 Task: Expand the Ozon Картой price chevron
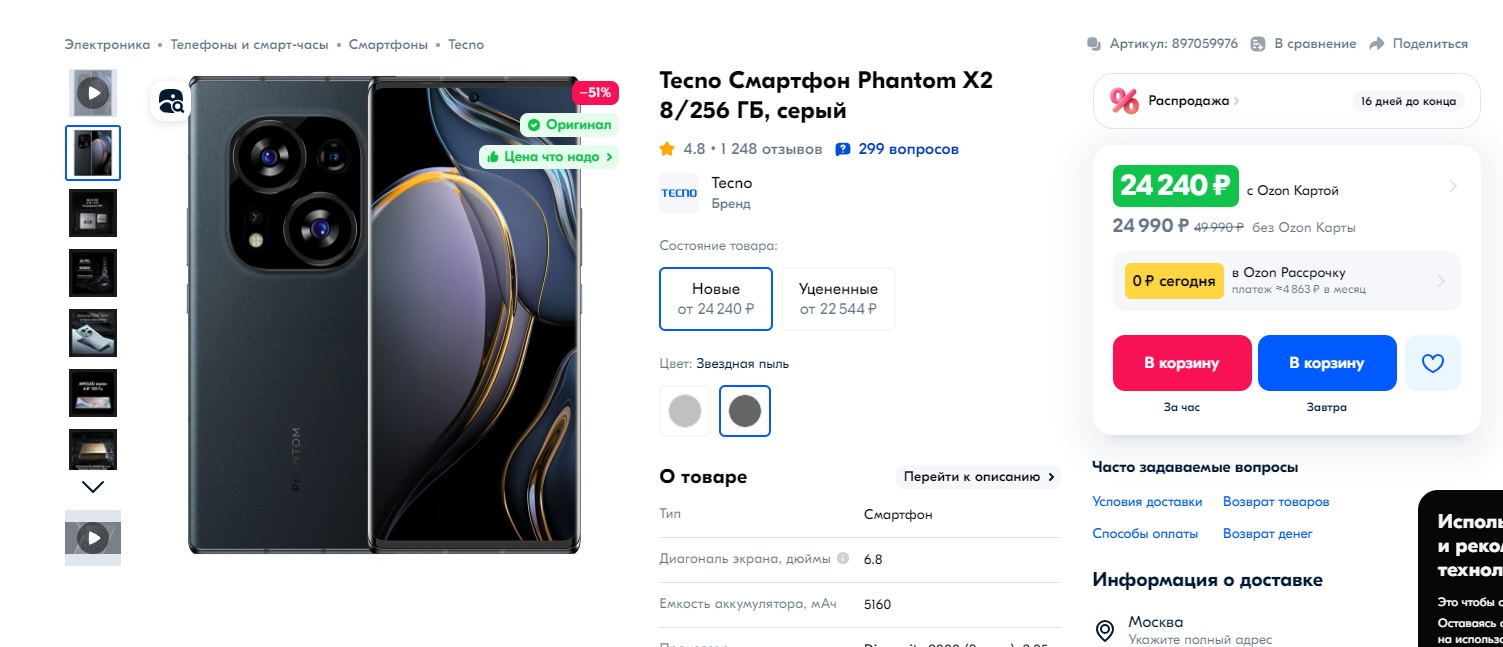pyautogui.click(x=1453, y=186)
